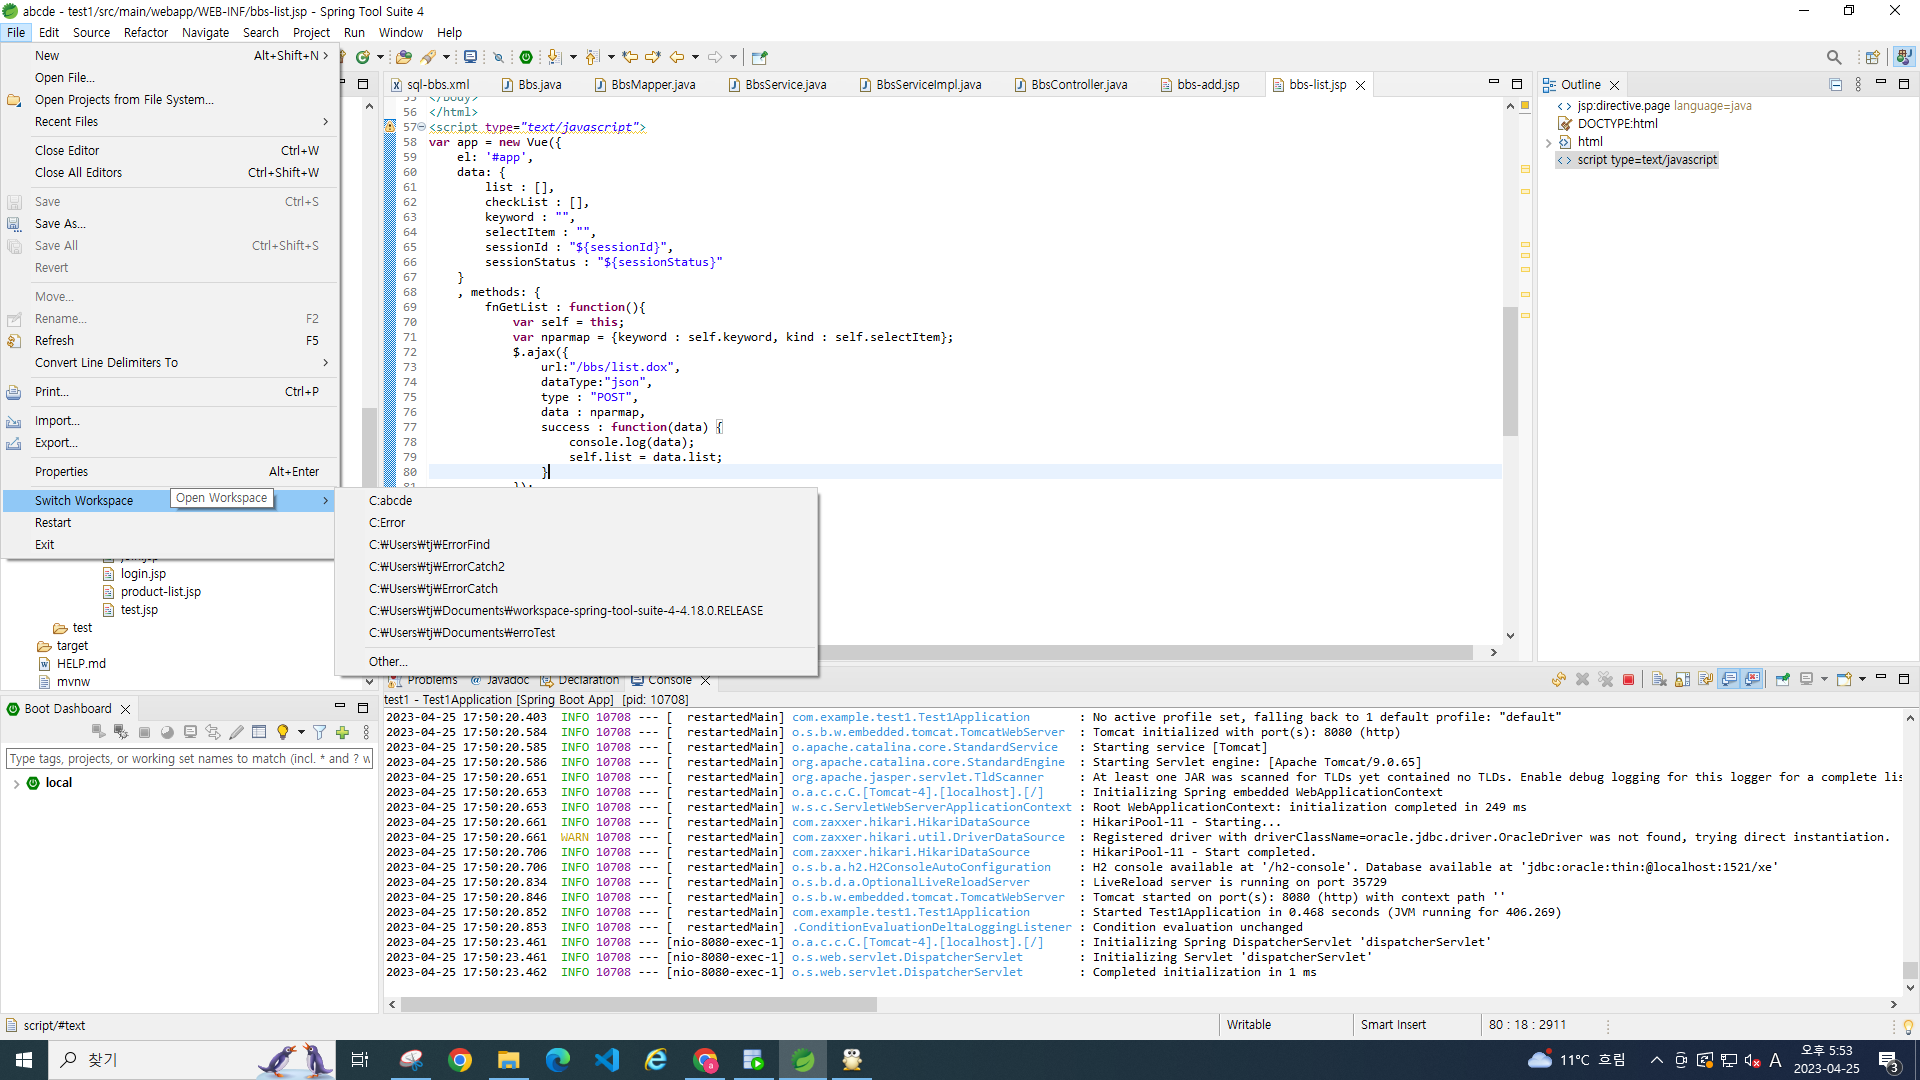Switch to the BbsController.java tab
Screen dimensions: 1920x1080
coord(1078,85)
